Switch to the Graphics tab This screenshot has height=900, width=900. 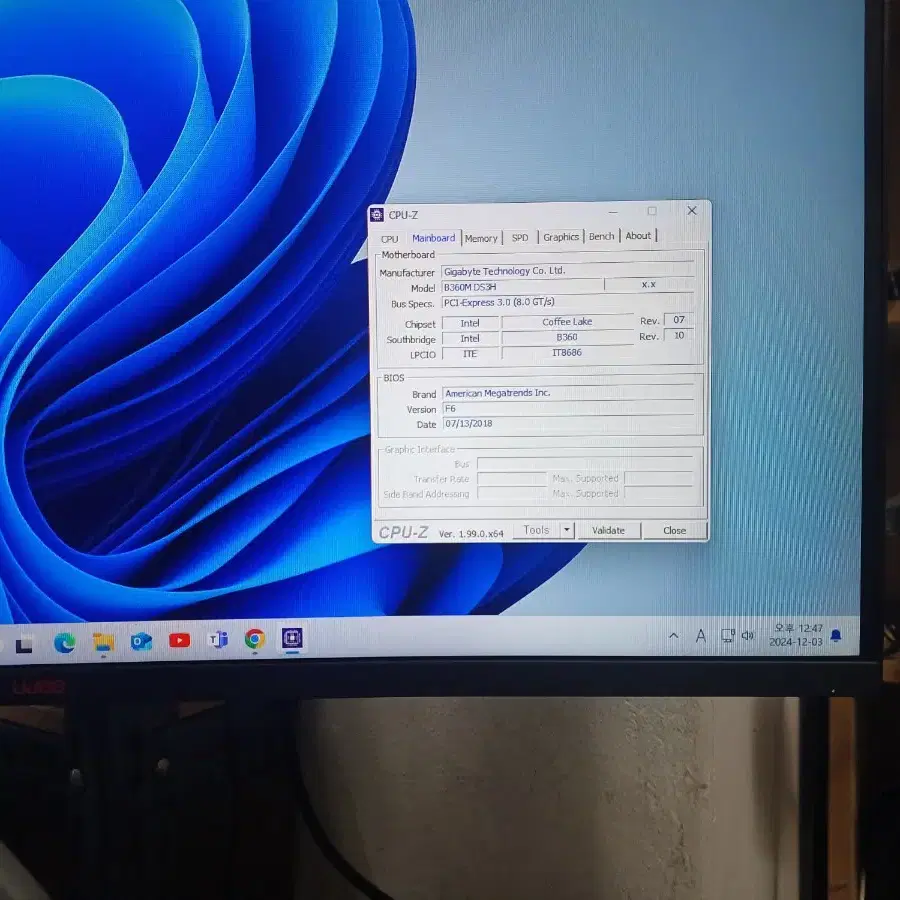561,237
